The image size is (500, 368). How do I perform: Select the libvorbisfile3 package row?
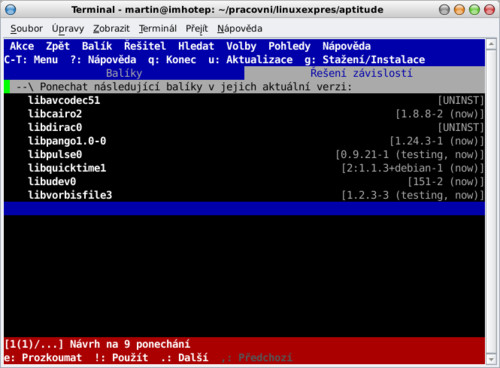[x=244, y=195]
